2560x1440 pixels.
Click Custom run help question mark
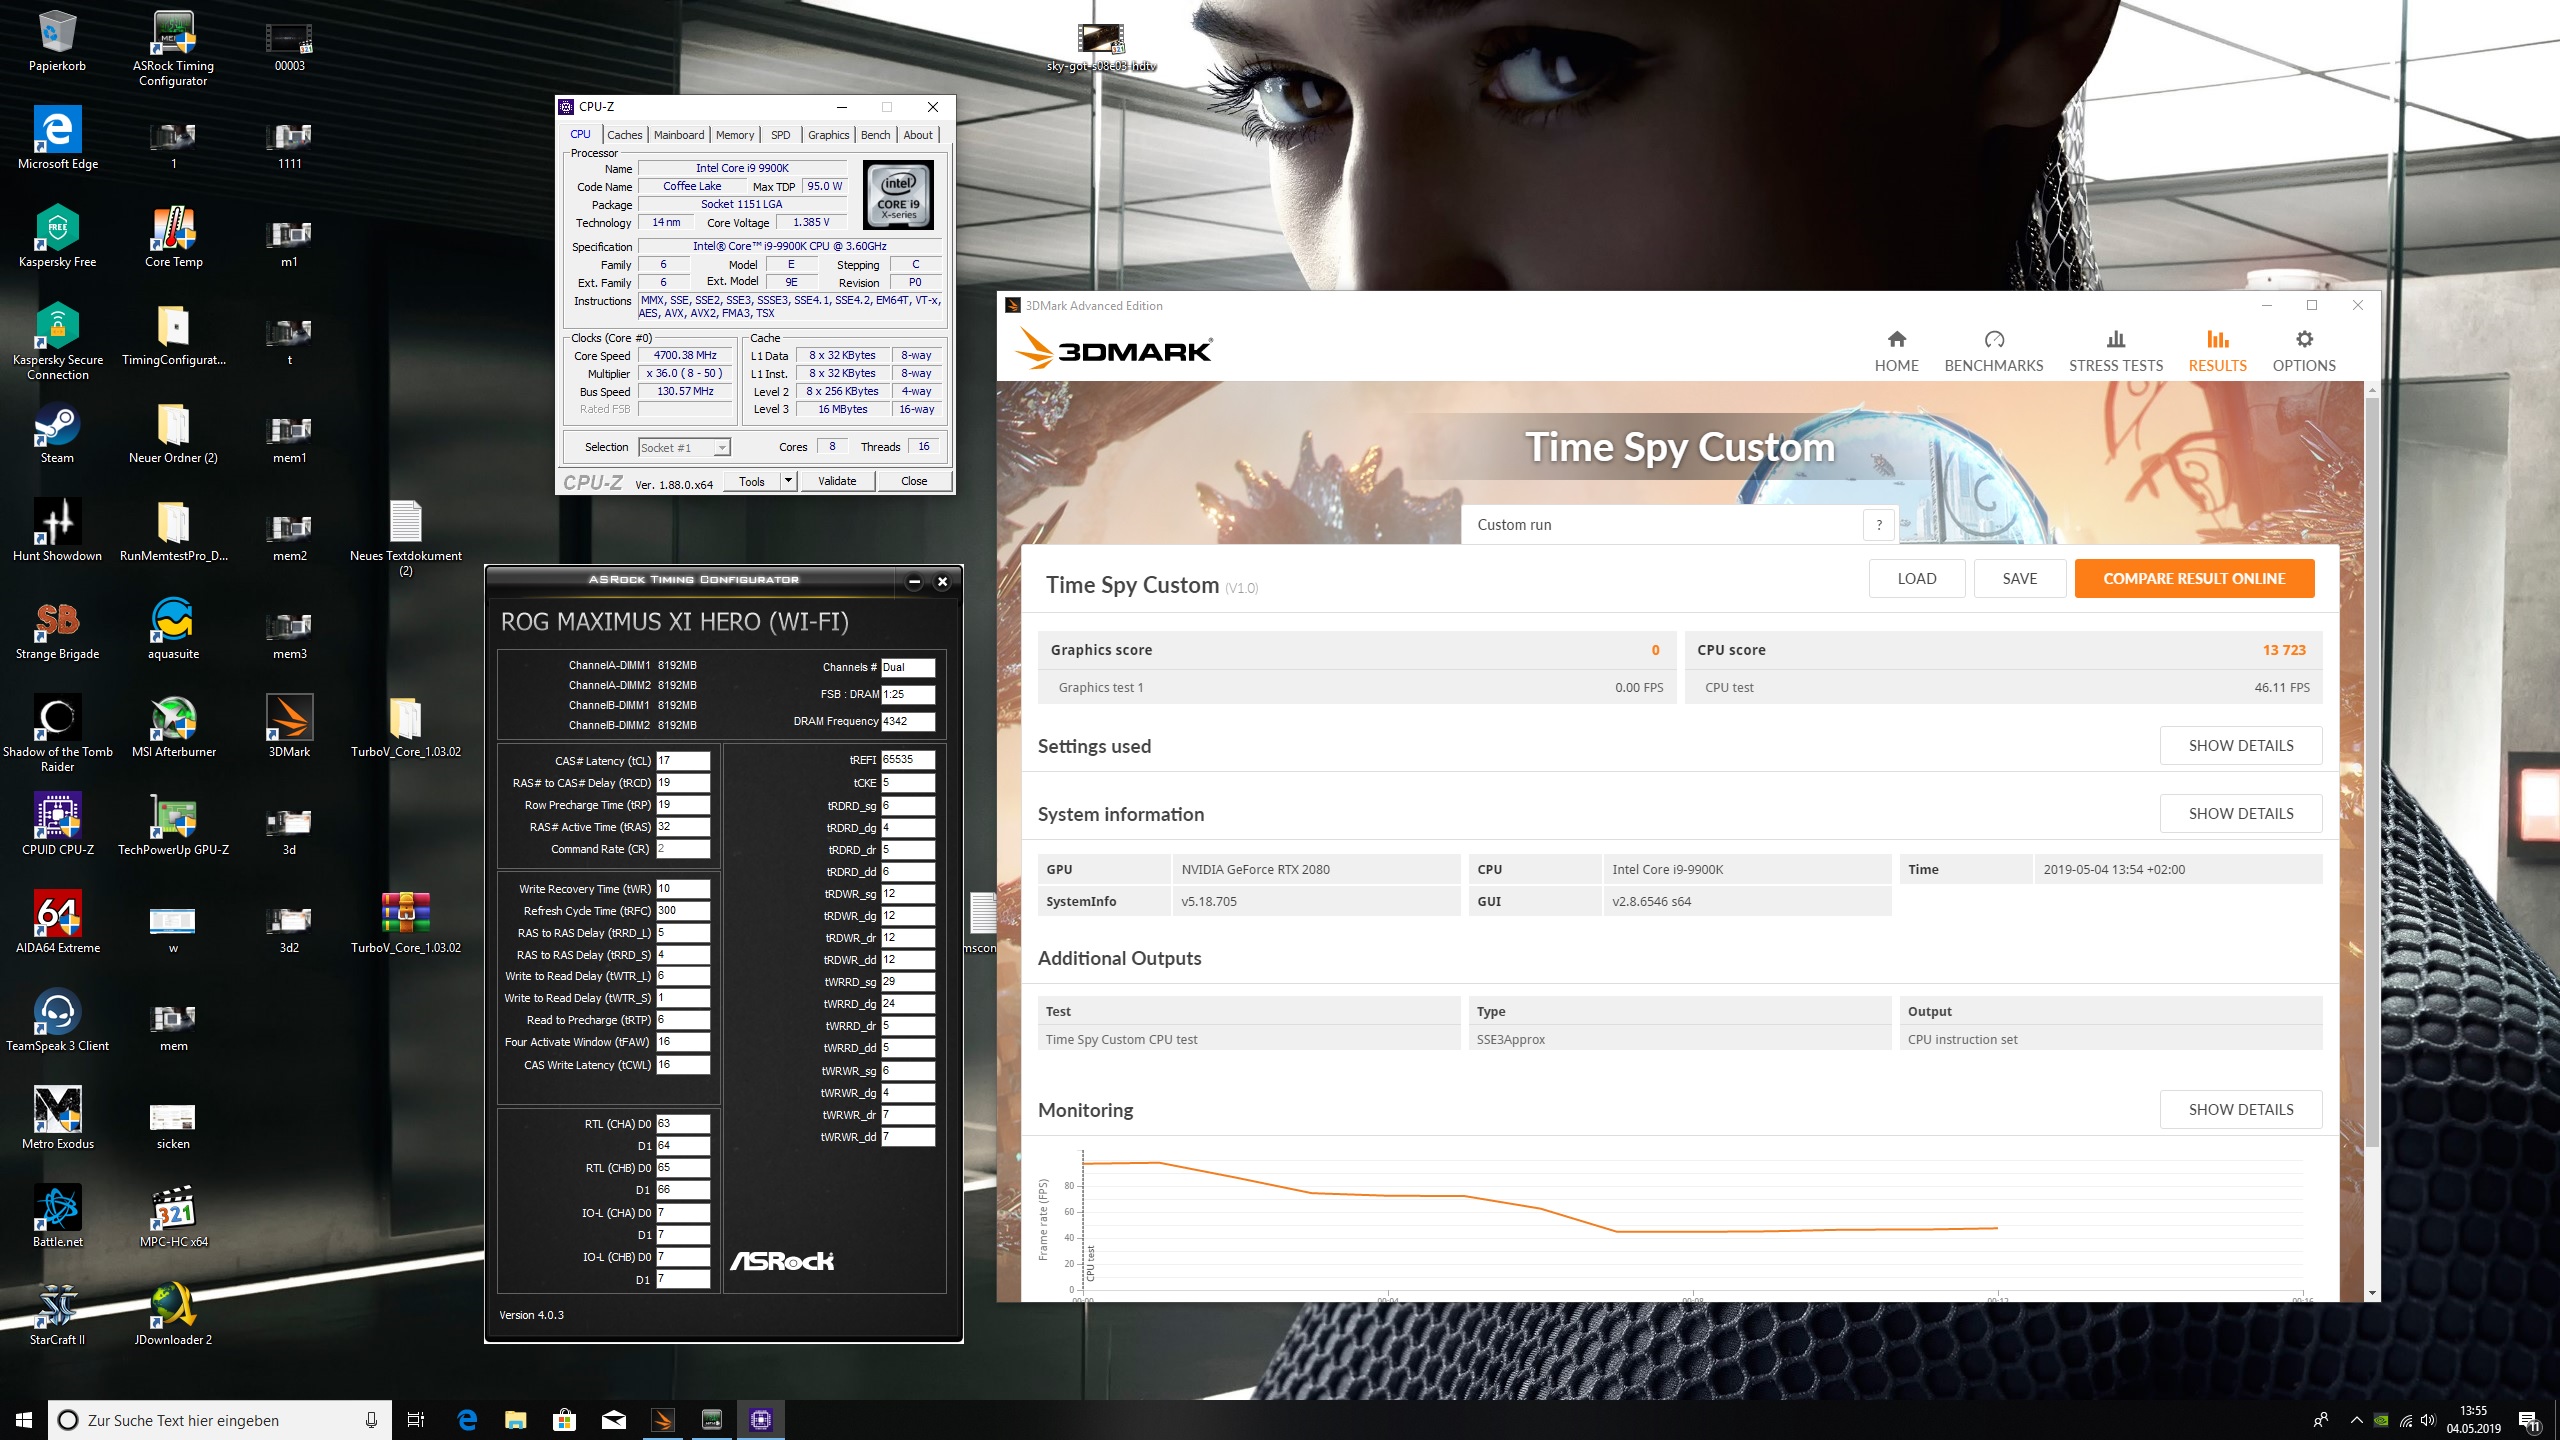pyautogui.click(x=1879, y=525)
